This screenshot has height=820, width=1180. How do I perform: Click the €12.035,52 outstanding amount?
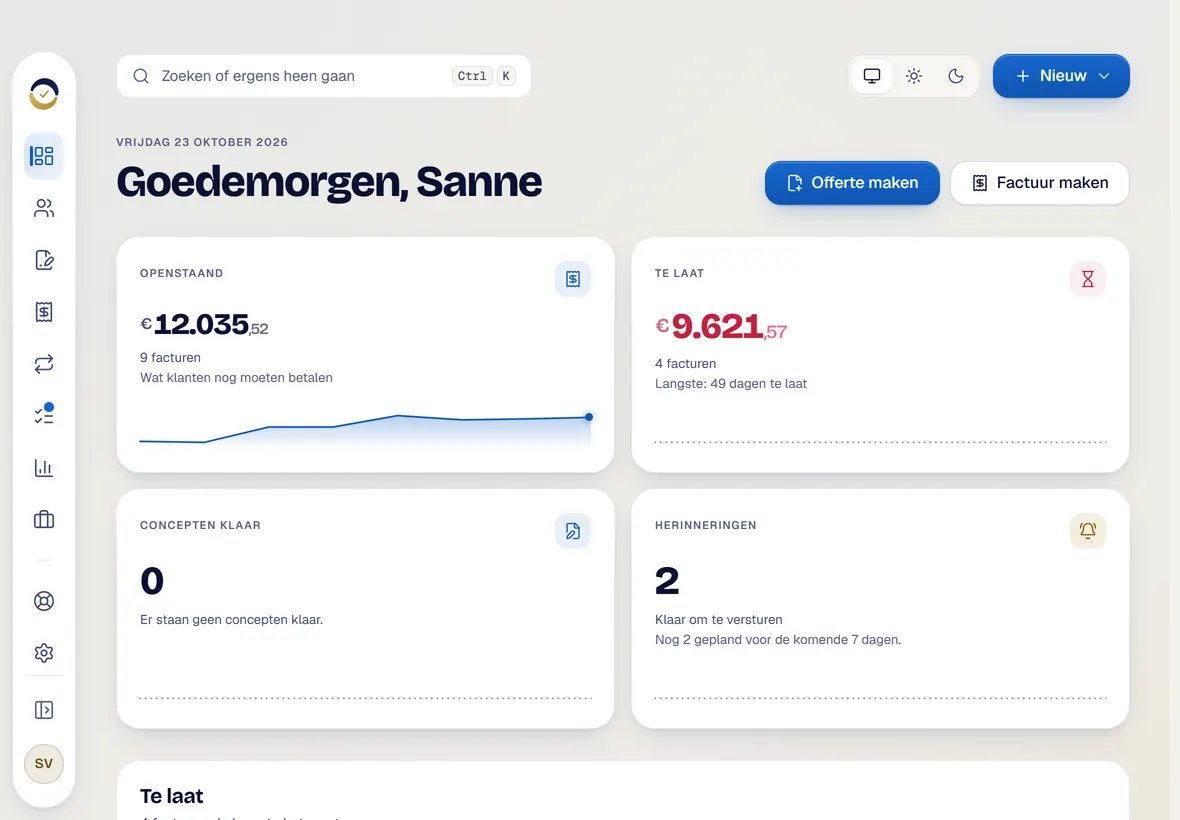click(x=204, y=325)
